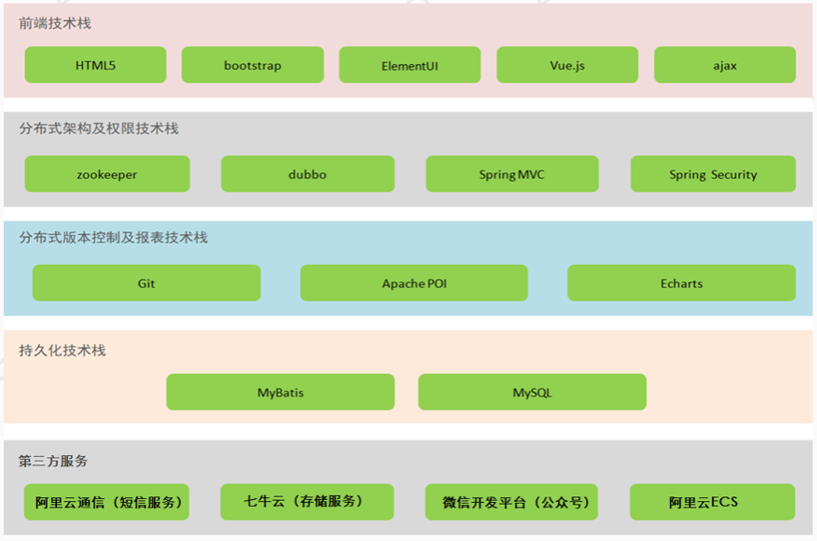Click the HTML5 box
The image size is (817, 541).
pyautogui.click(x=95, y=65)
